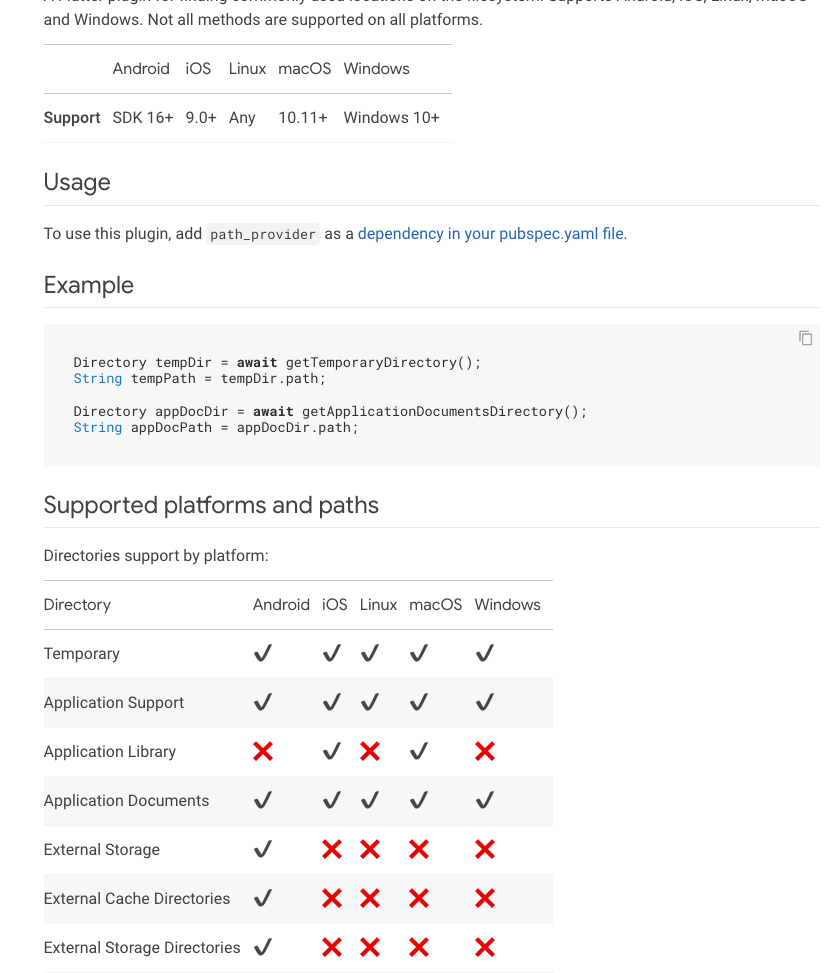Click the checkmark for Temporary on Windows
Screen dimensions: 838x973
pos(485,653)
